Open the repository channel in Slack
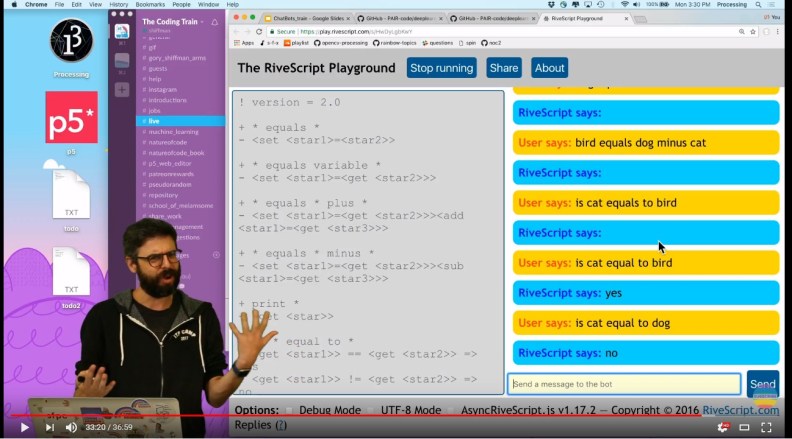 (163, 196)
